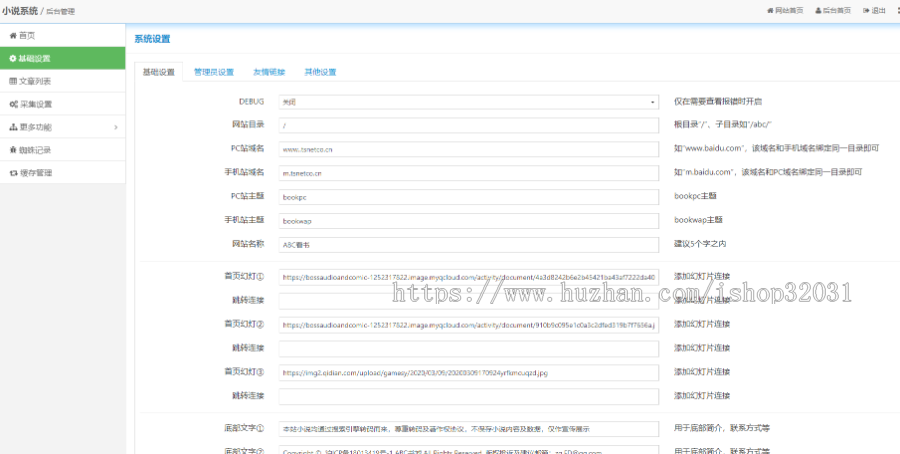This screenshot has height=454, width=900.
Task: Click into the PC站域名 input field
Action: [468, 149]
